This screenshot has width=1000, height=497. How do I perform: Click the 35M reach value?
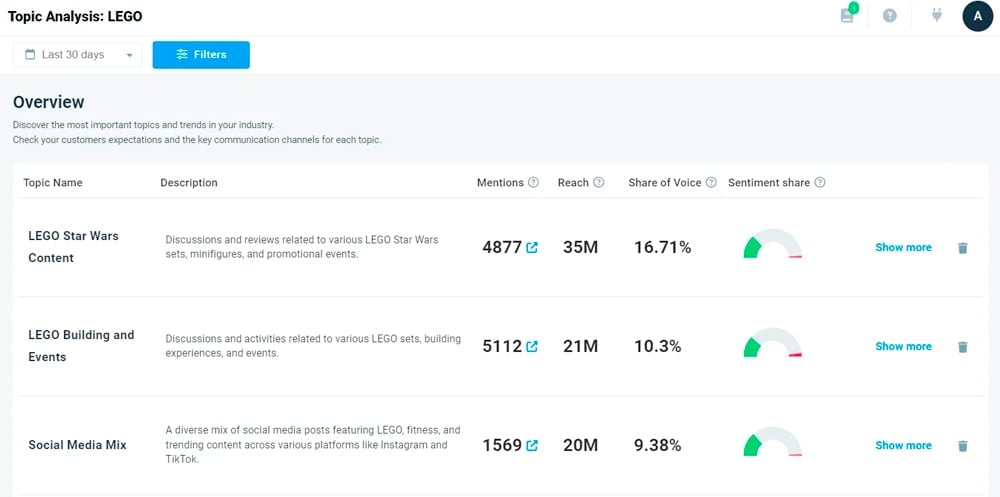580,248
